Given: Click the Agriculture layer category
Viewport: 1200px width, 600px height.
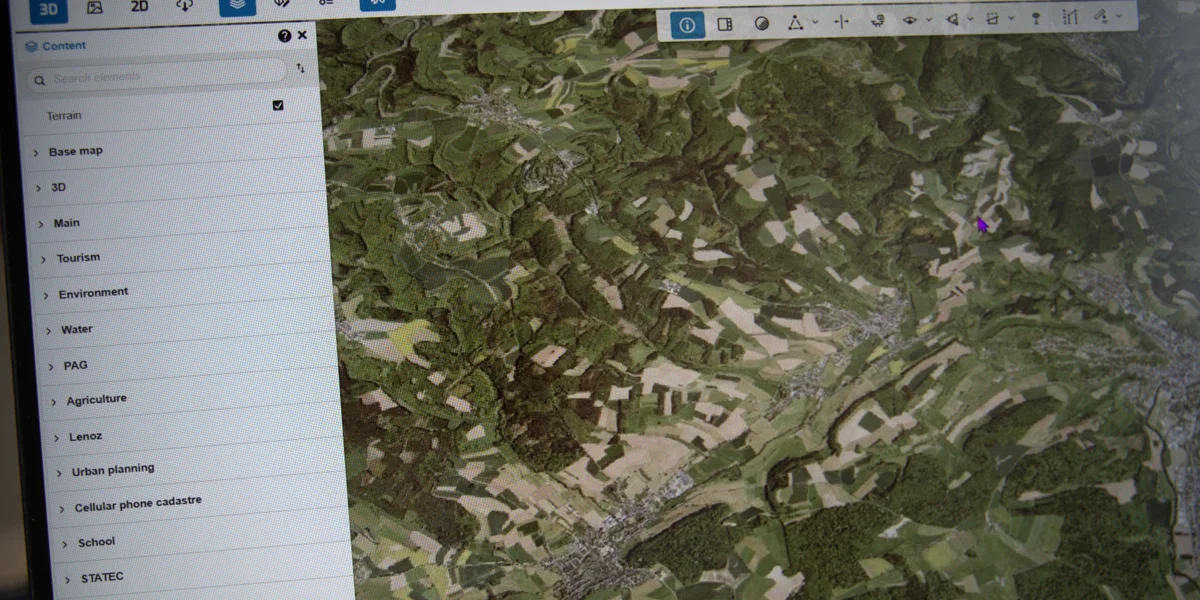Looking at the screenshot, I should 96,399.
